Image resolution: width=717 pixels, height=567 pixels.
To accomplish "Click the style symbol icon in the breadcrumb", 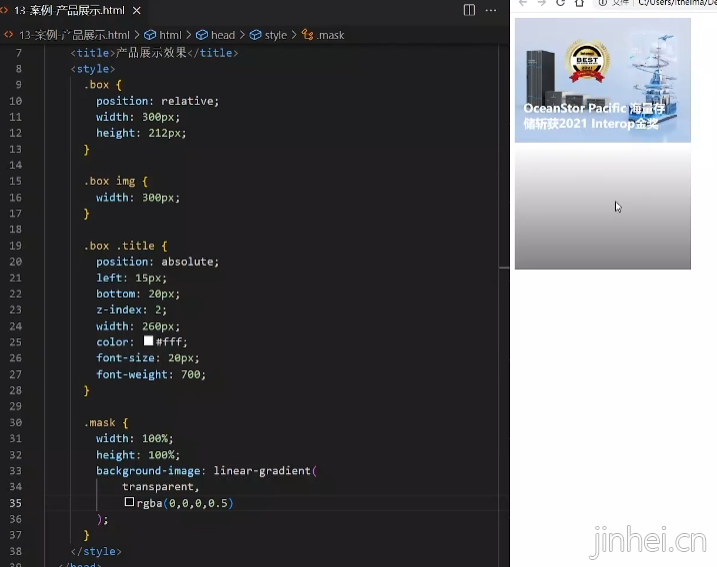I will pos(255,35).
